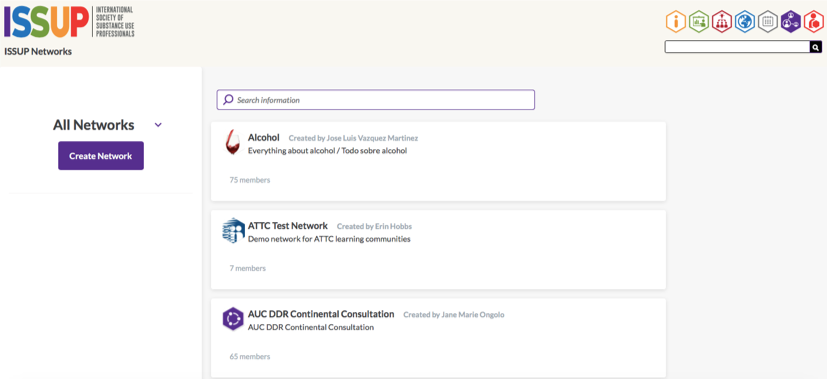Open the red member profile hexagon icon
Image resolution: width=827 pixels, height=379 pixels.
(813, 22)
